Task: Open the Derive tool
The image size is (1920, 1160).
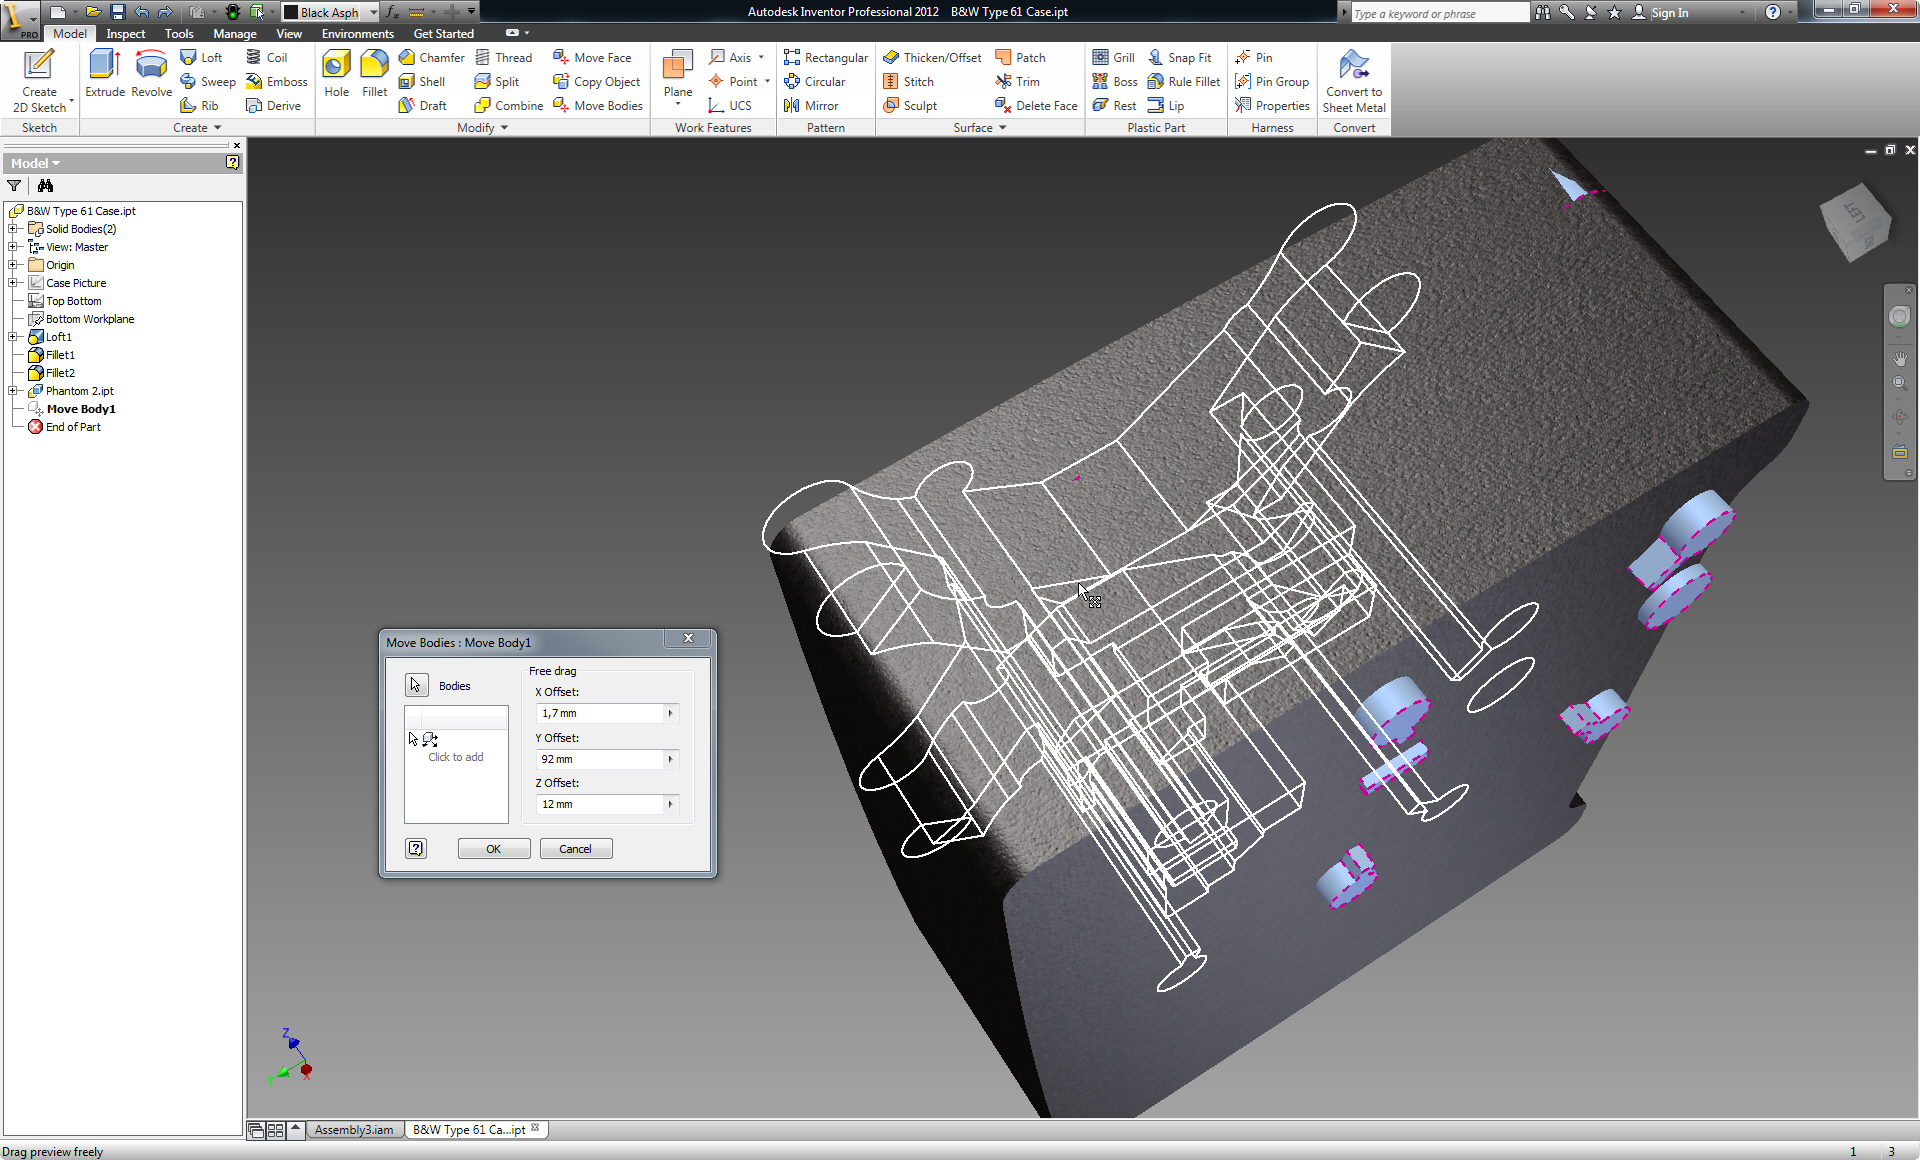Action: coord(273,106)
